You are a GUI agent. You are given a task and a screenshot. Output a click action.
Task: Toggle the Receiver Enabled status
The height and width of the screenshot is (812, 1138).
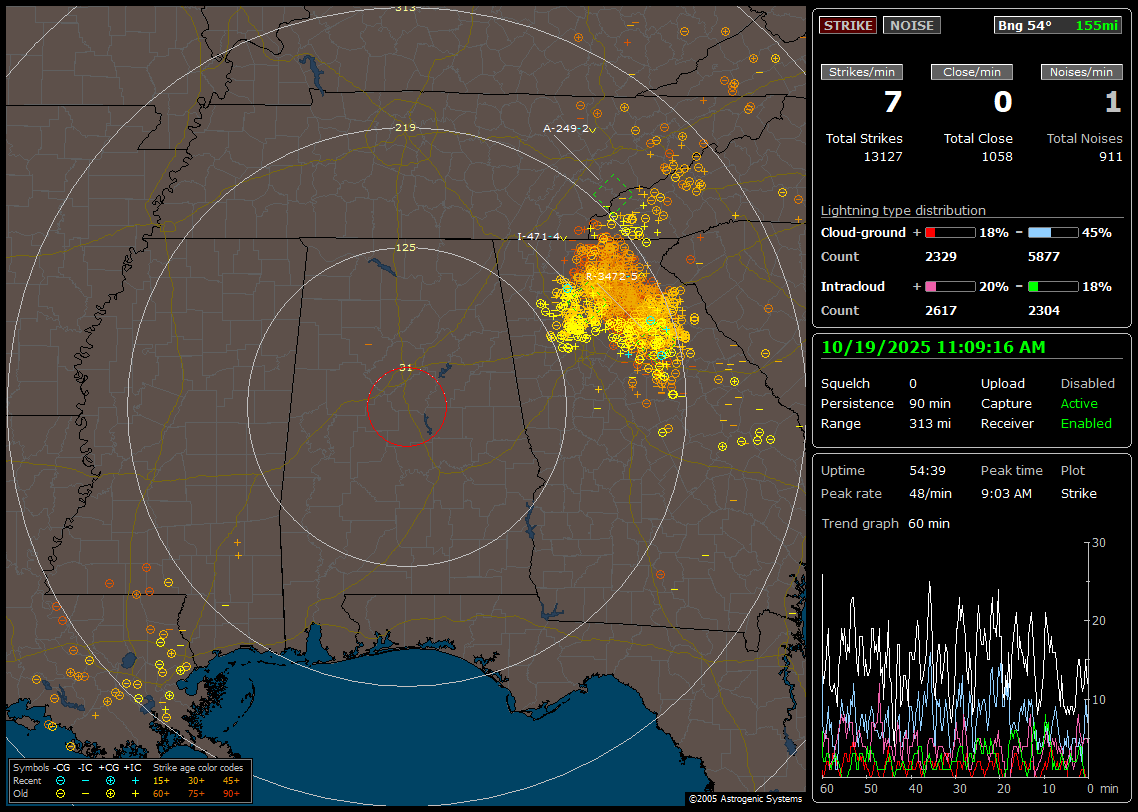tap(1086, 423)
